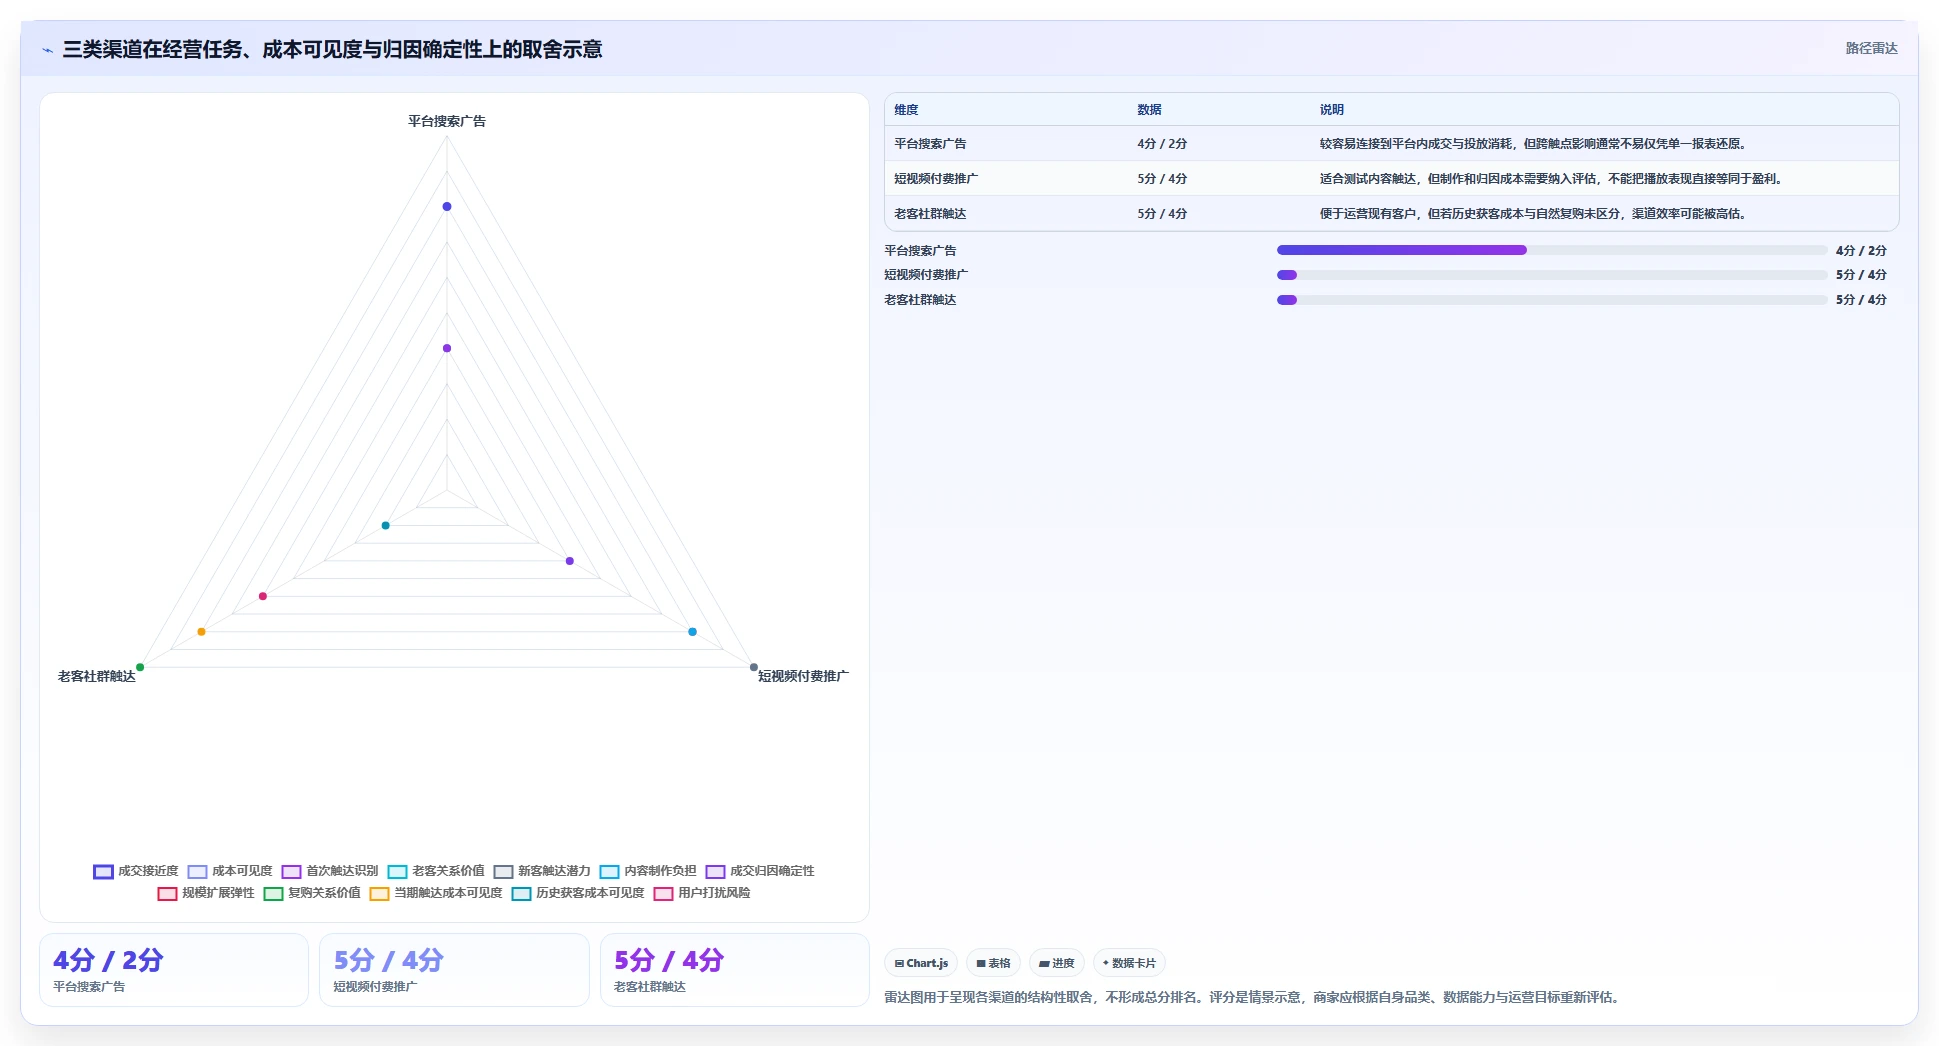This screenshot has height=1046, width=1939.
Task: Click the description starting 适合测试内容触达
Action: [1551, 179]
